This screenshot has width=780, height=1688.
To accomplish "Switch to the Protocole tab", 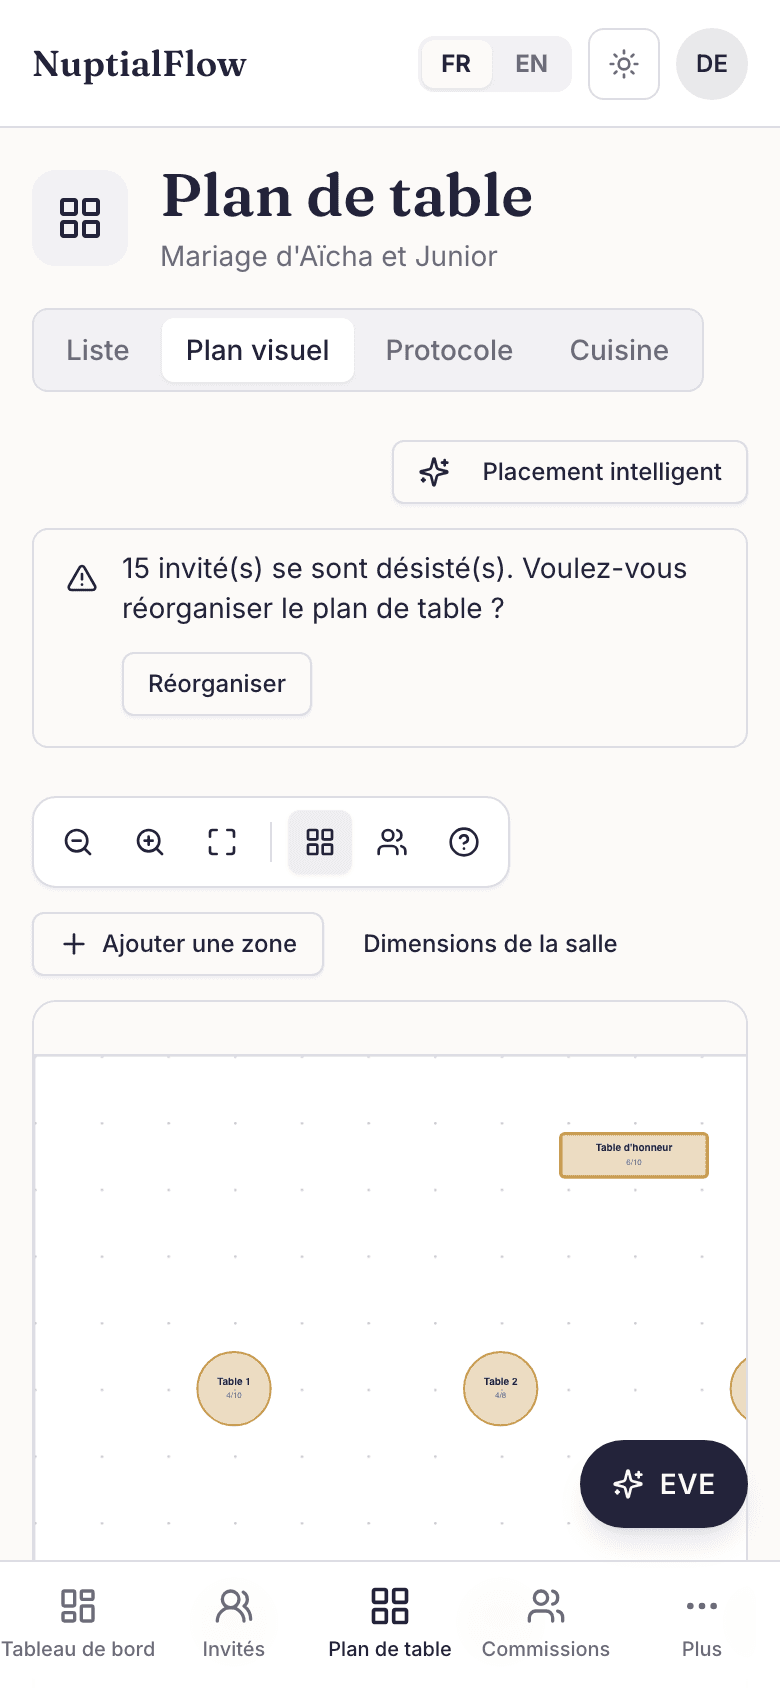I will [449, 350].
